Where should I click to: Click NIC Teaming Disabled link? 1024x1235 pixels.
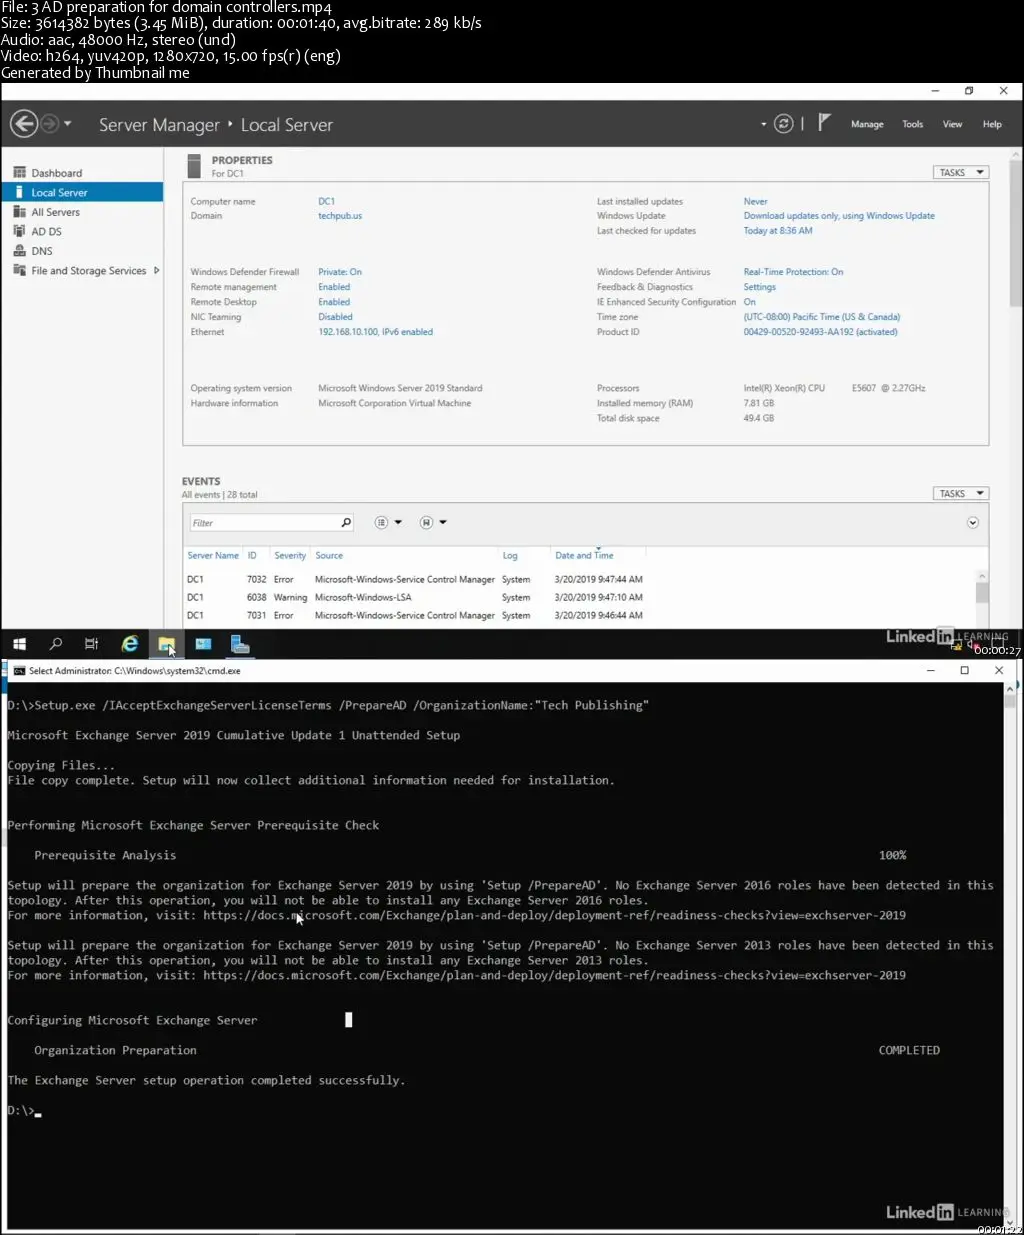tap(335, 317)
